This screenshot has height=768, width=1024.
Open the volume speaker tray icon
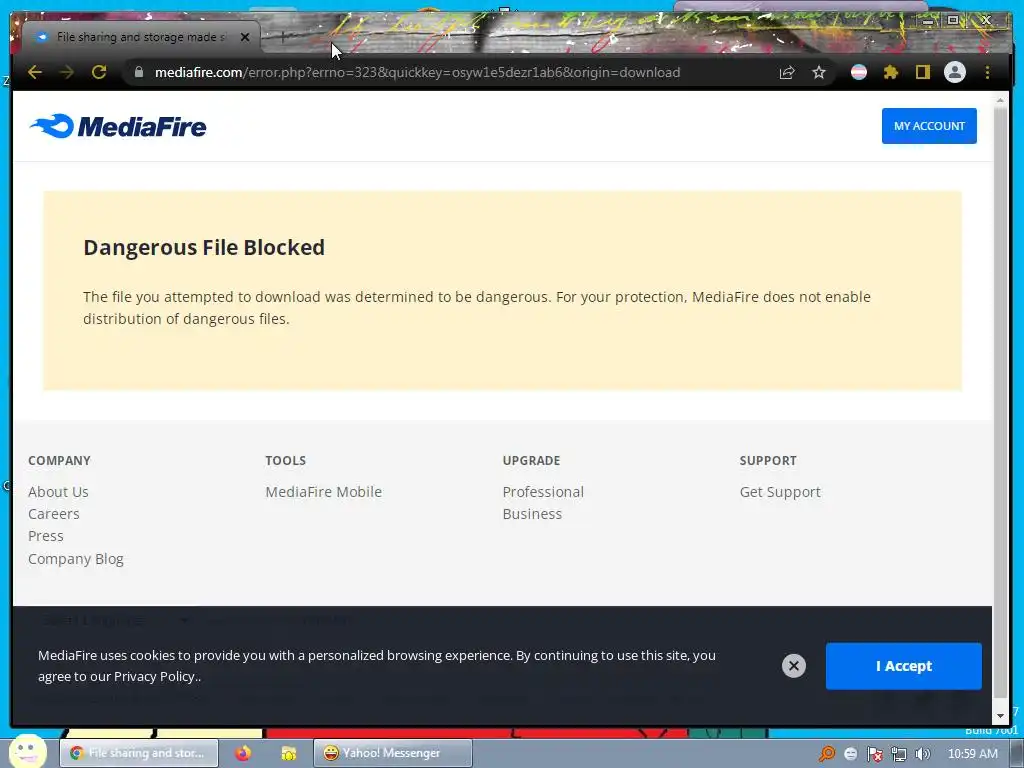coord(922,754)
